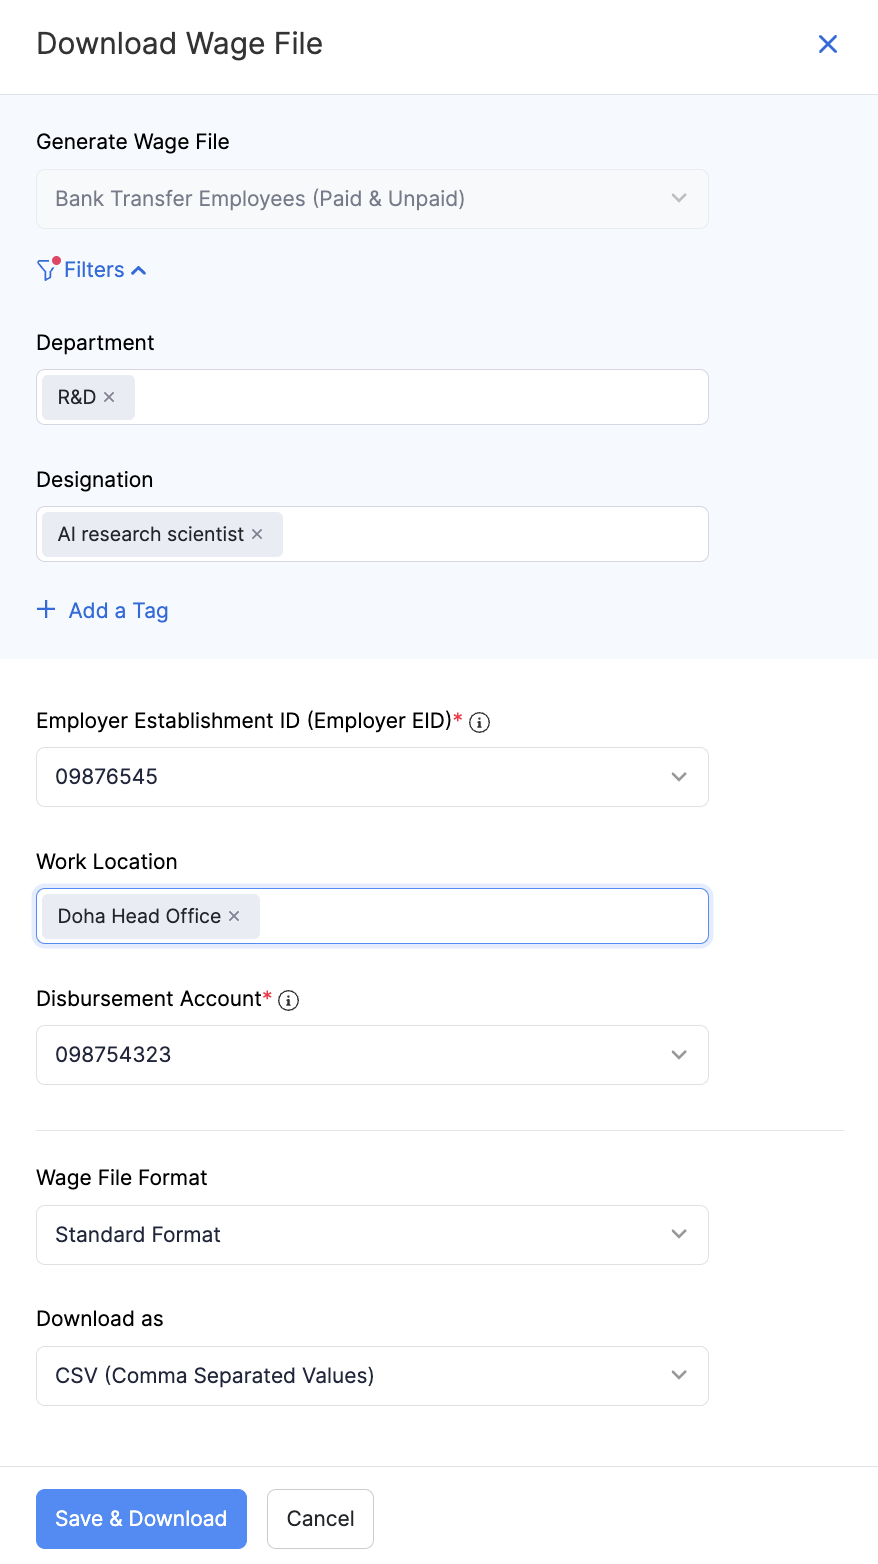The height and width of the screenshot is (1564, 878).
Task: Click the plus icon next to Add a Tag
Action: [46, 608]
